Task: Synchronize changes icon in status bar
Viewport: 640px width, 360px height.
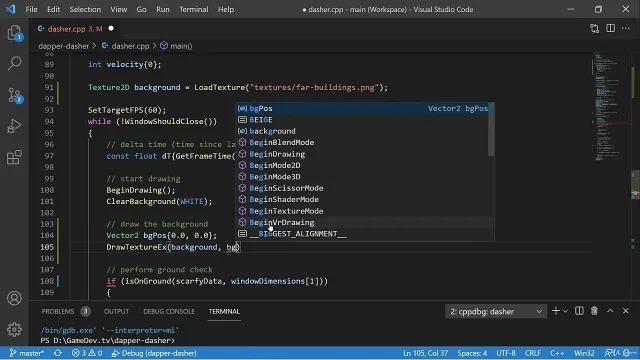Action: click(x=58, y=353)
